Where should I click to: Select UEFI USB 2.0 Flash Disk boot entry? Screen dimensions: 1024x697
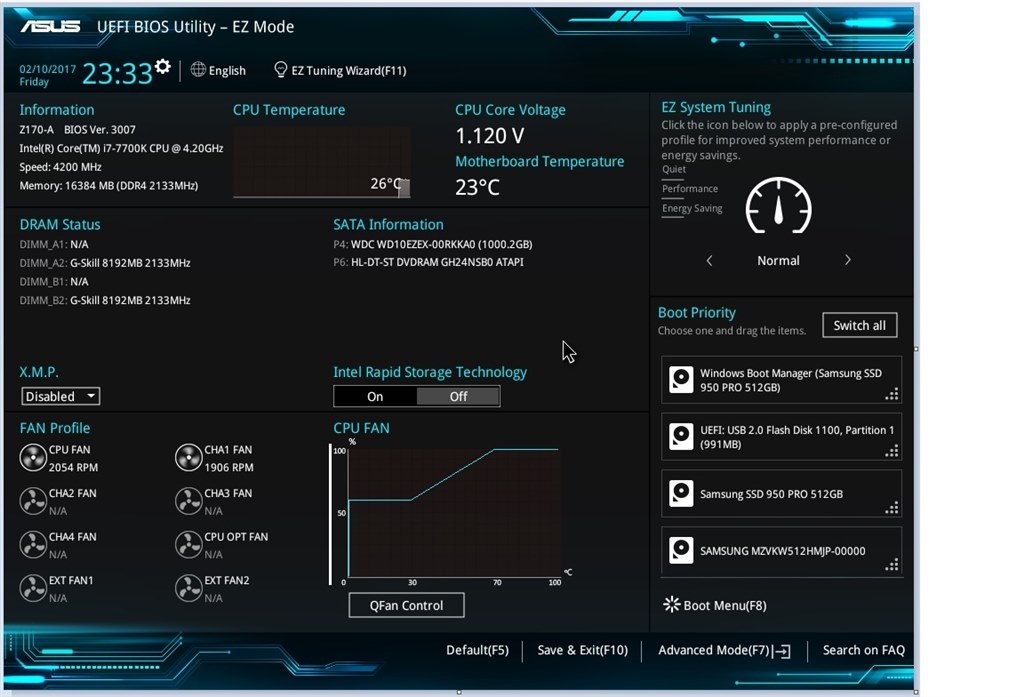tap(782, 436)
